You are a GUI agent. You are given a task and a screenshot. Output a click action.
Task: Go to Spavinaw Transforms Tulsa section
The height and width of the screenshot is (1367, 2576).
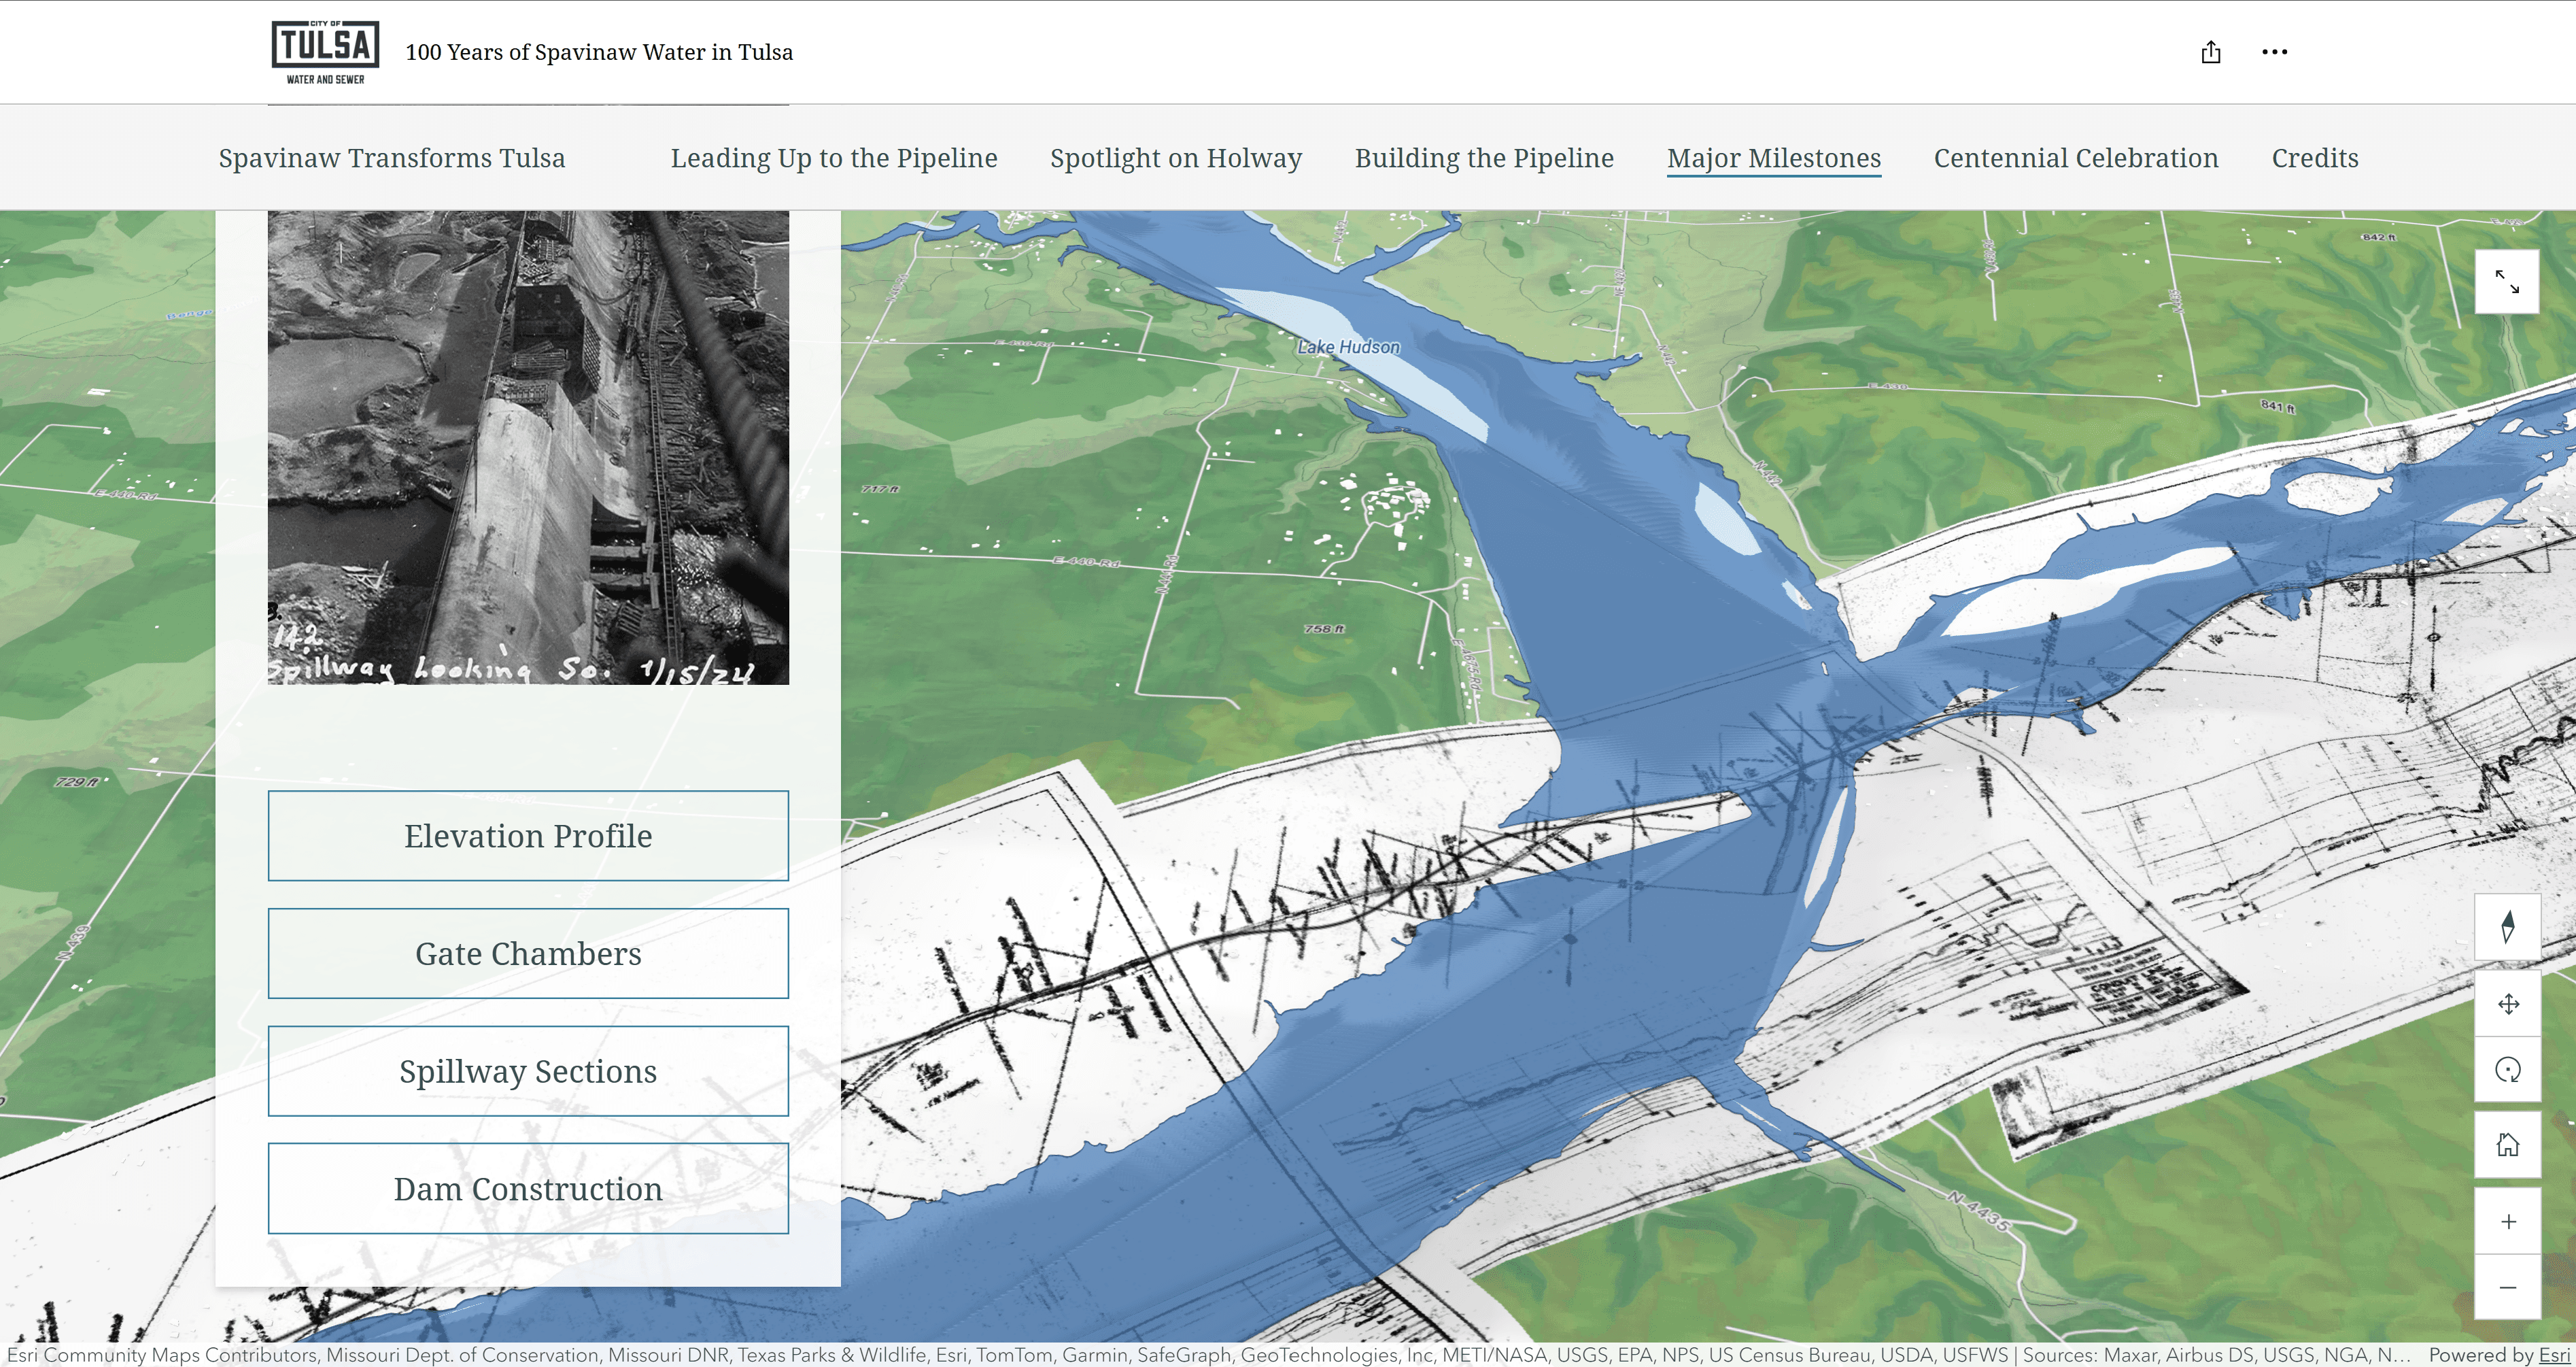(391, 158)
